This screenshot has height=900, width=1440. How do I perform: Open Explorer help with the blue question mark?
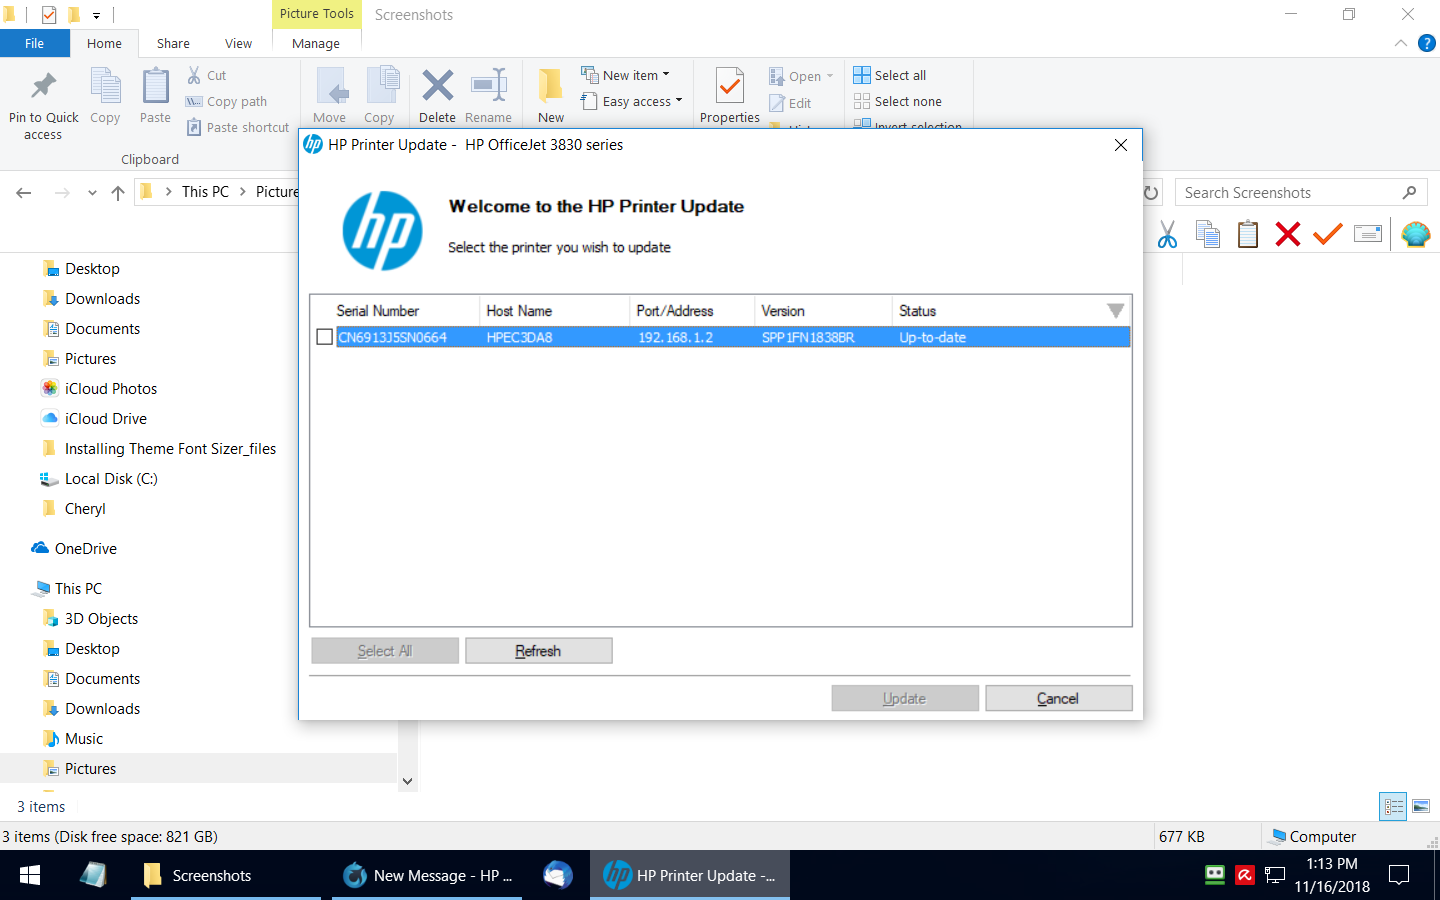1427,43
